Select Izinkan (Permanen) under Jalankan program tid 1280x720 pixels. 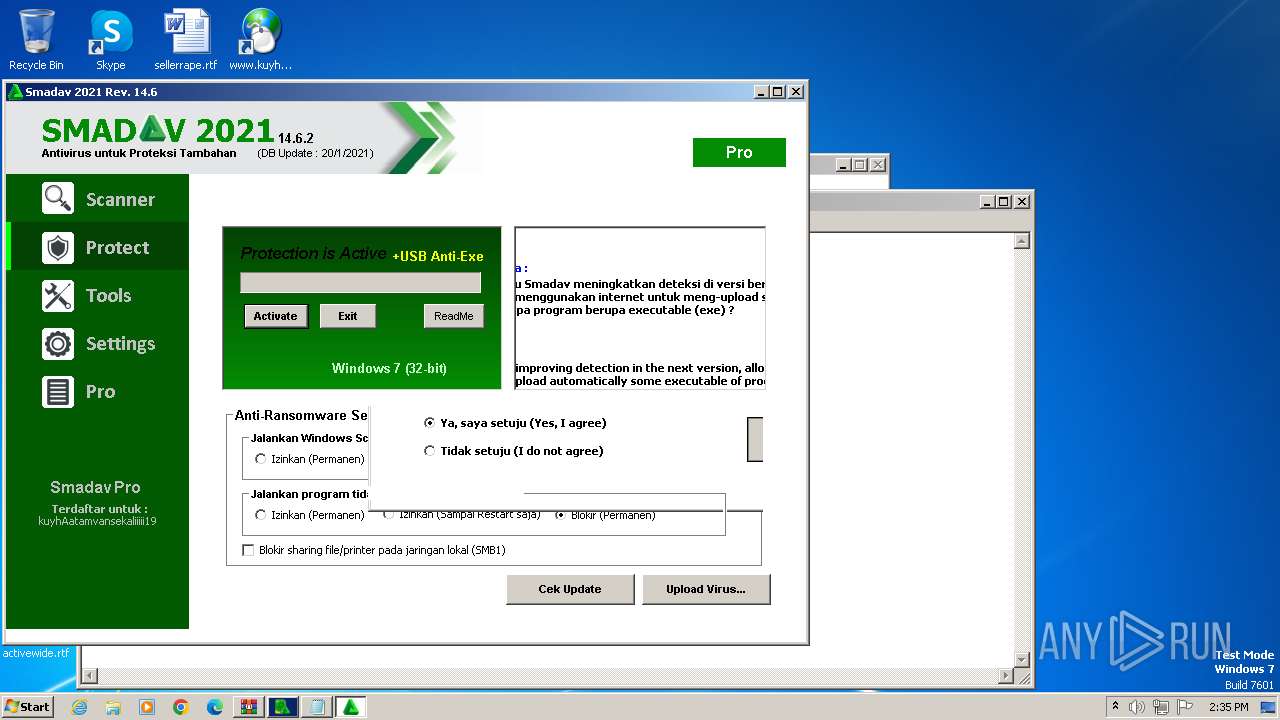[310, 515]
